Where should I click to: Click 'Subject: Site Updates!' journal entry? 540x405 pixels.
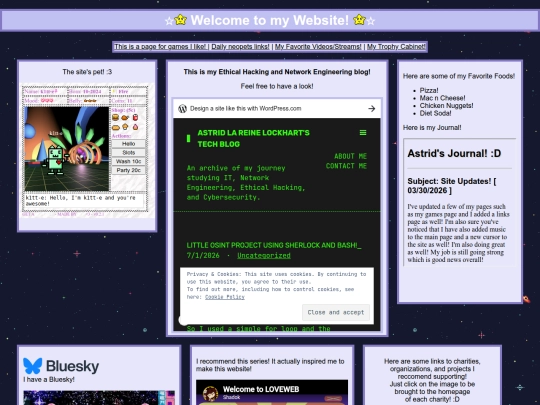[x=451, y=186]
